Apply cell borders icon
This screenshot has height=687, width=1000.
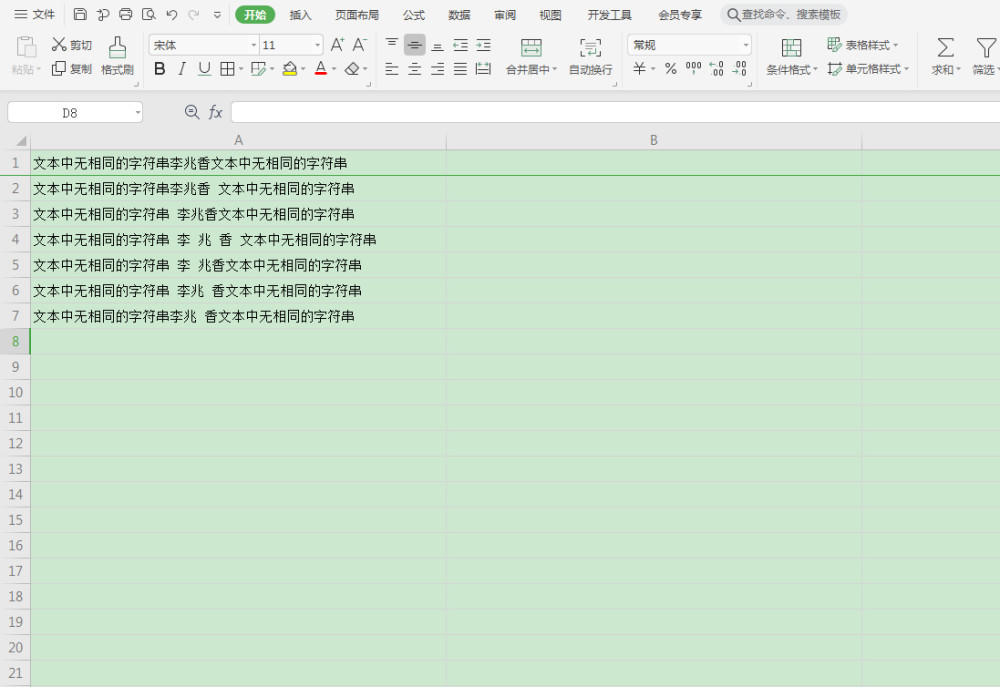tap(227, 68)
